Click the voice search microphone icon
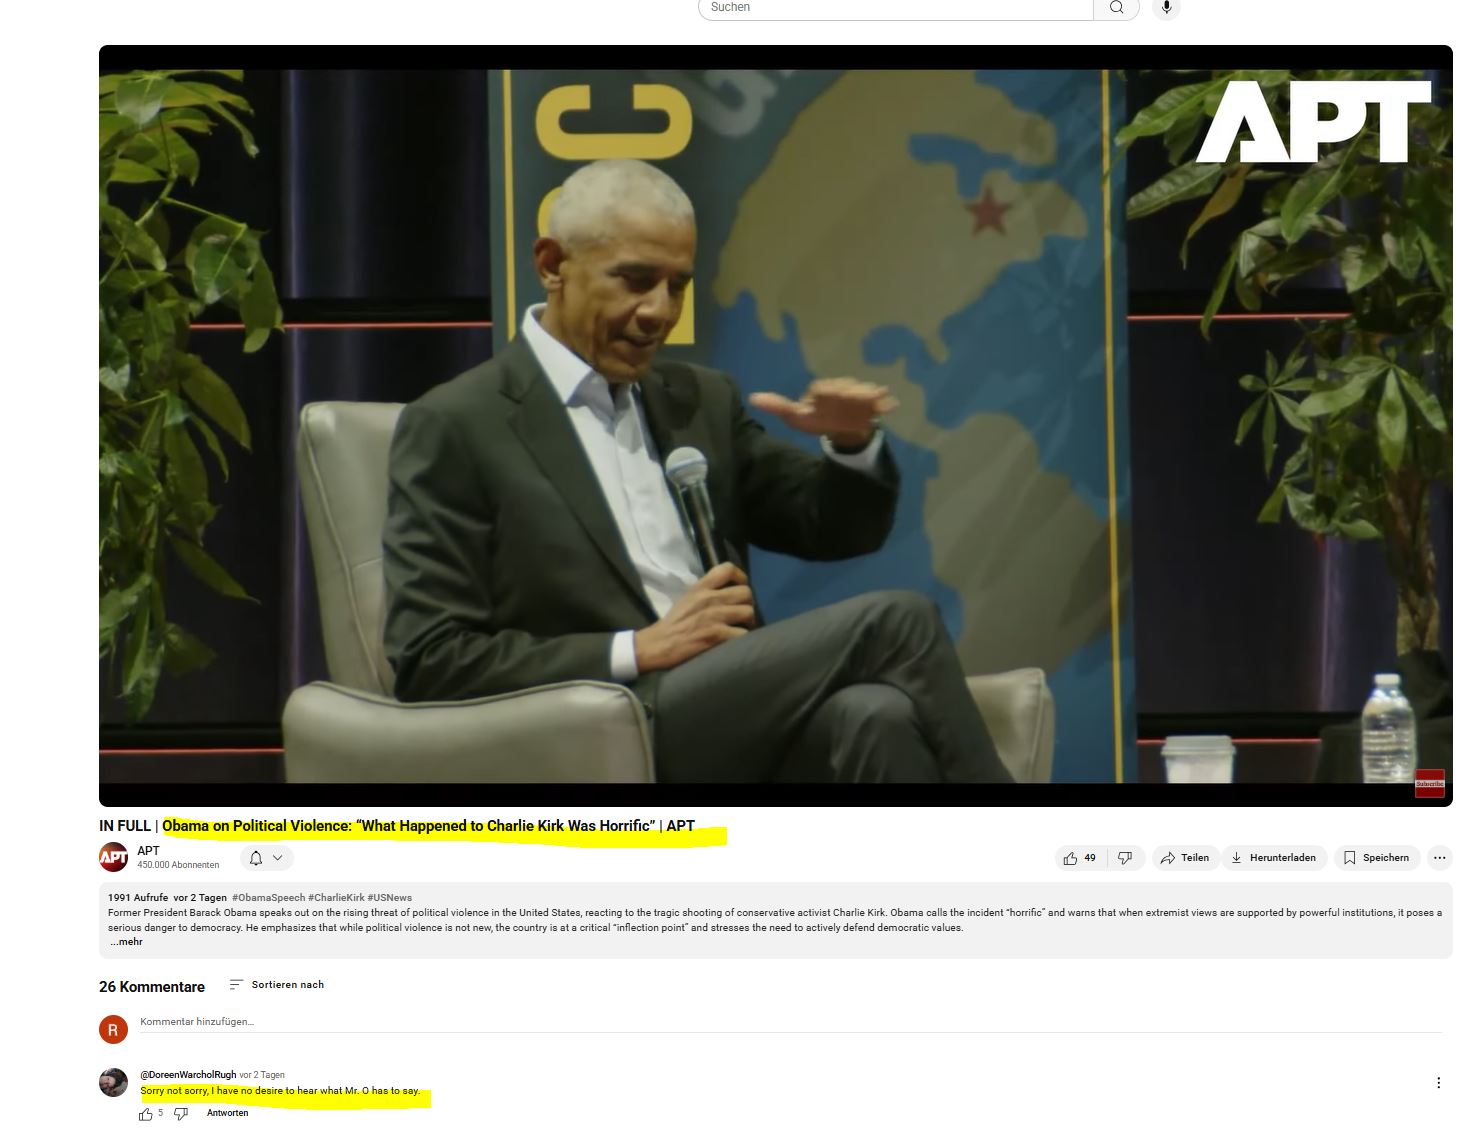Viewport: 1465px width, 1130px height. [1166, 8]
